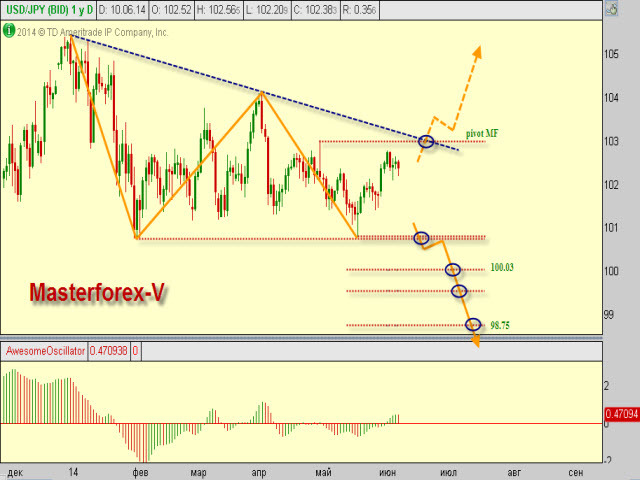Select the blue ellipse at the 98.75 level

coord(473,324)
